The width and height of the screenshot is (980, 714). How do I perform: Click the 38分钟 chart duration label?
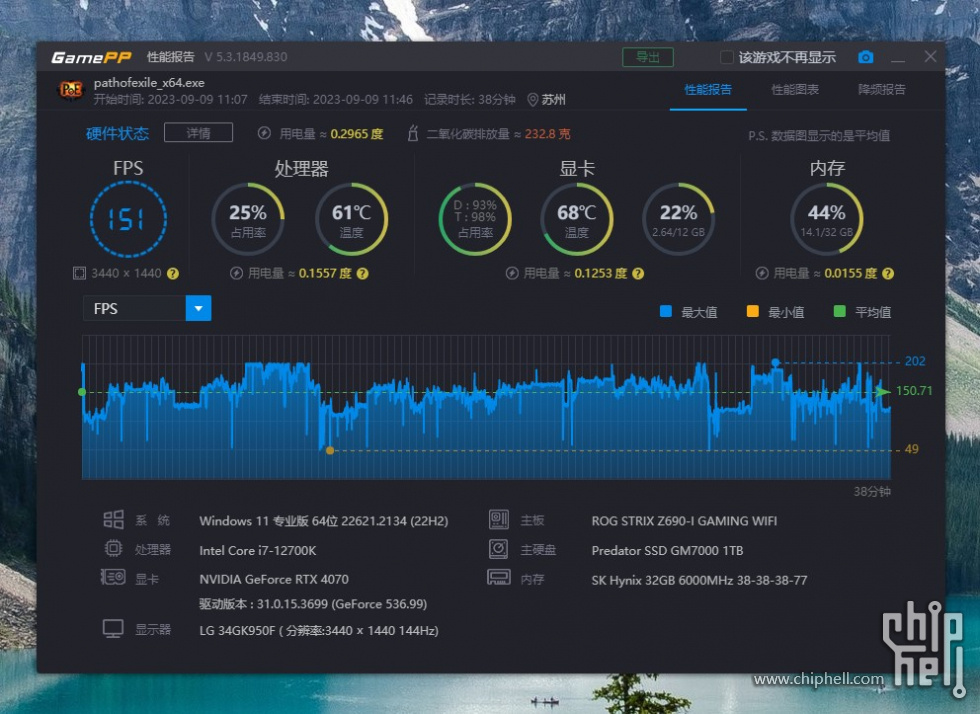tap(872, 491)
